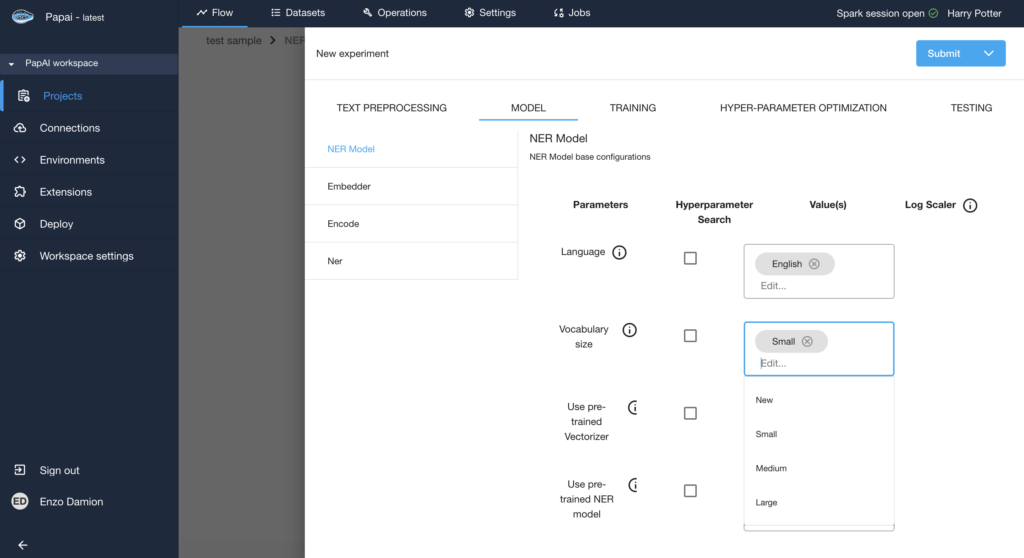Click the Connections cloud icon
This screenshot has width=1024, height=558.
[20, 128]
